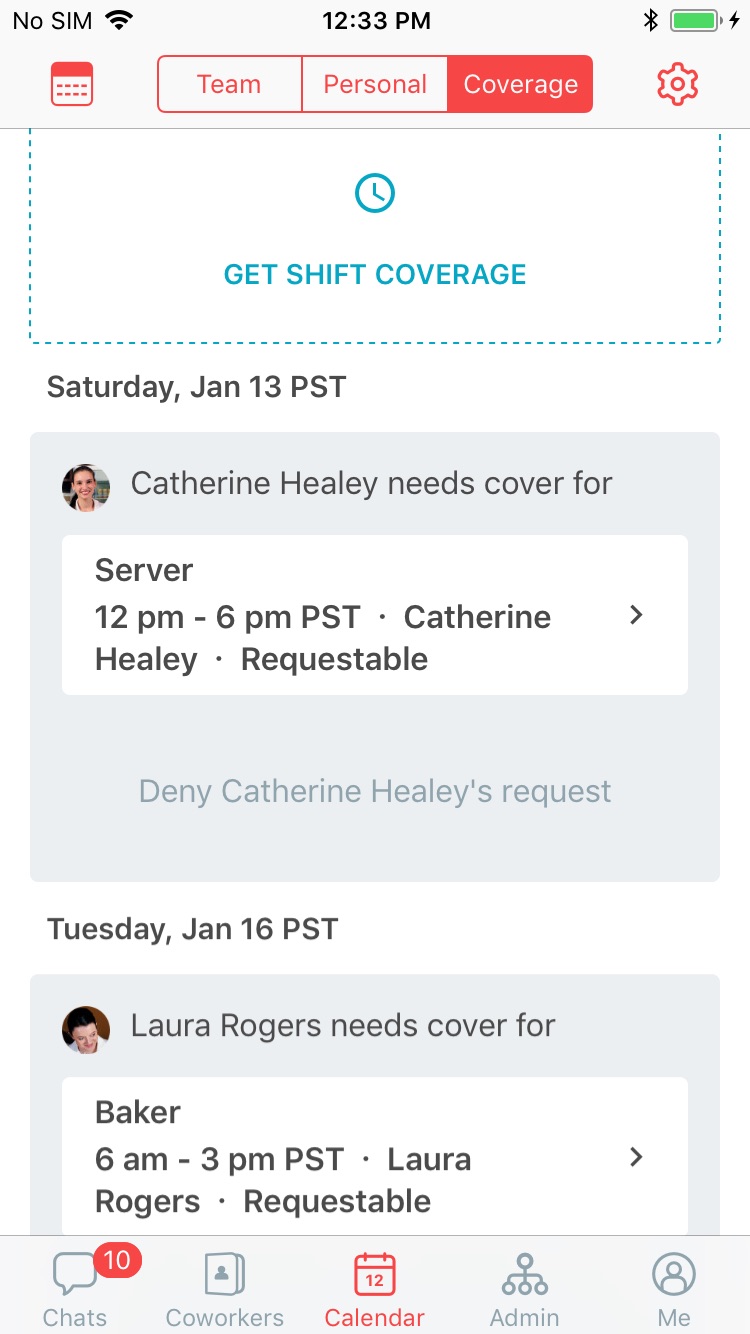Viewport: 750px width, 1334px height.
Task: Tap the clock icon above Get Shift Coverage
Action: pos(375,193)
